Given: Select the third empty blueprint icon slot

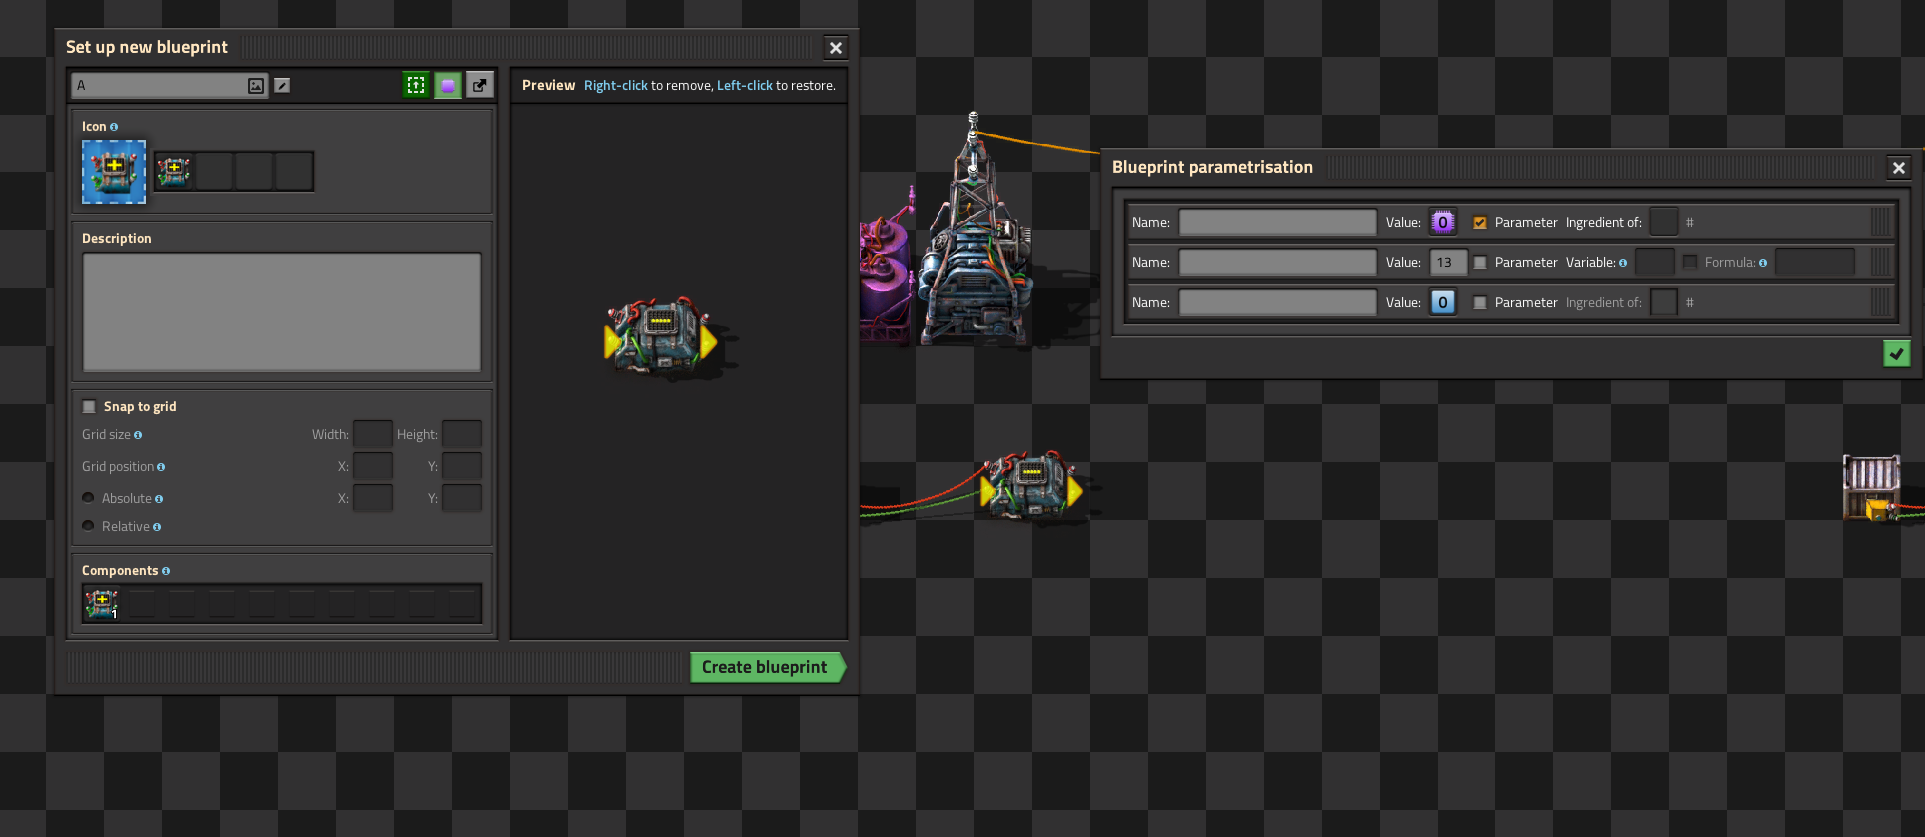Looking at the screenshot, I should (x=254, y=171).
